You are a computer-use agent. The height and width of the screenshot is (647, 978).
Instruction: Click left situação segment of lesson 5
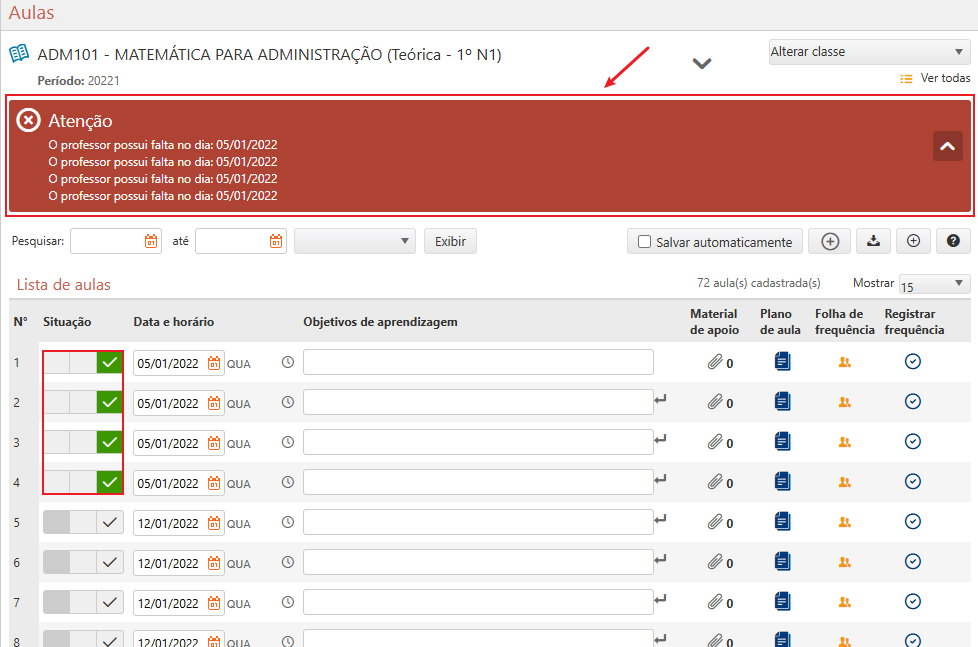[57, 522]
